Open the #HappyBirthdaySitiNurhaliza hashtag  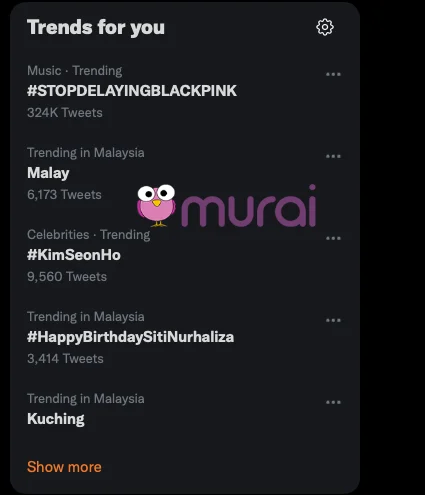pos(131,337)
